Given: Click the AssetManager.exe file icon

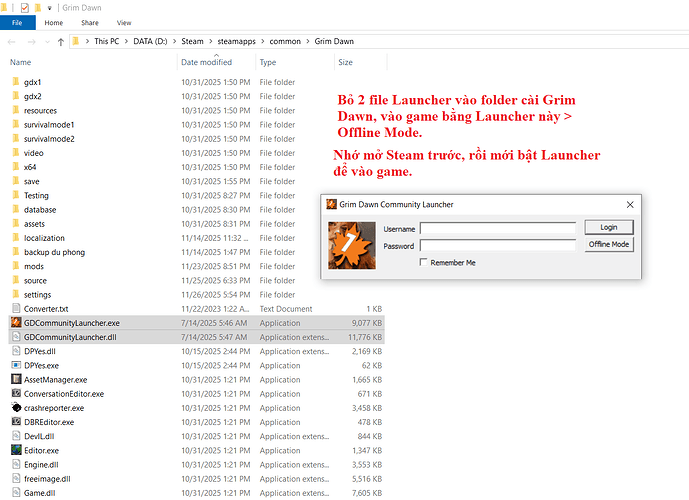Looking at the screenshot, I should [15, 380].
